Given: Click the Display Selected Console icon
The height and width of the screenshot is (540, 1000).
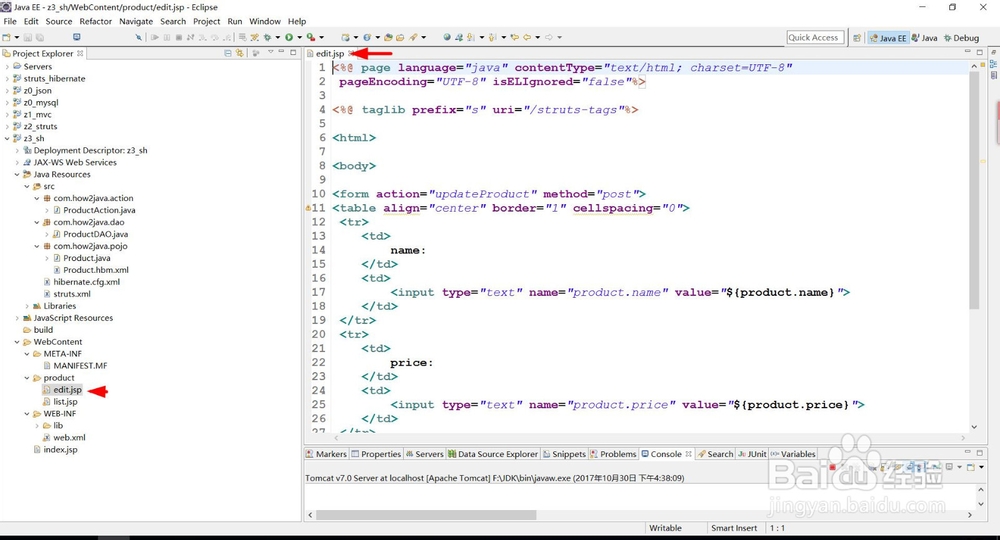Looking at the screenshot, I should (x=949, y=467).
